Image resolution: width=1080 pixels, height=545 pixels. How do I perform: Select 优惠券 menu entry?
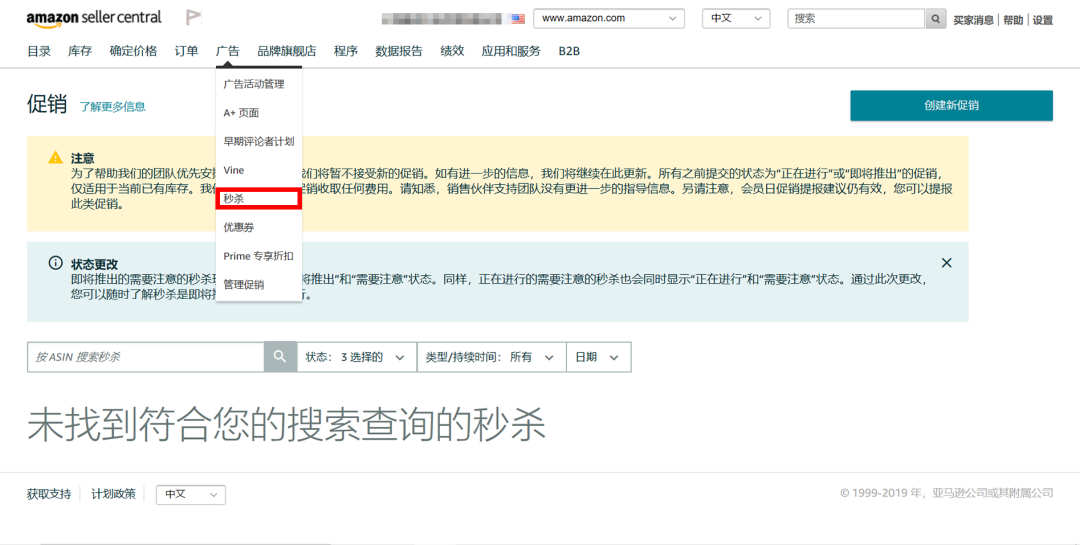coord(258,227)
